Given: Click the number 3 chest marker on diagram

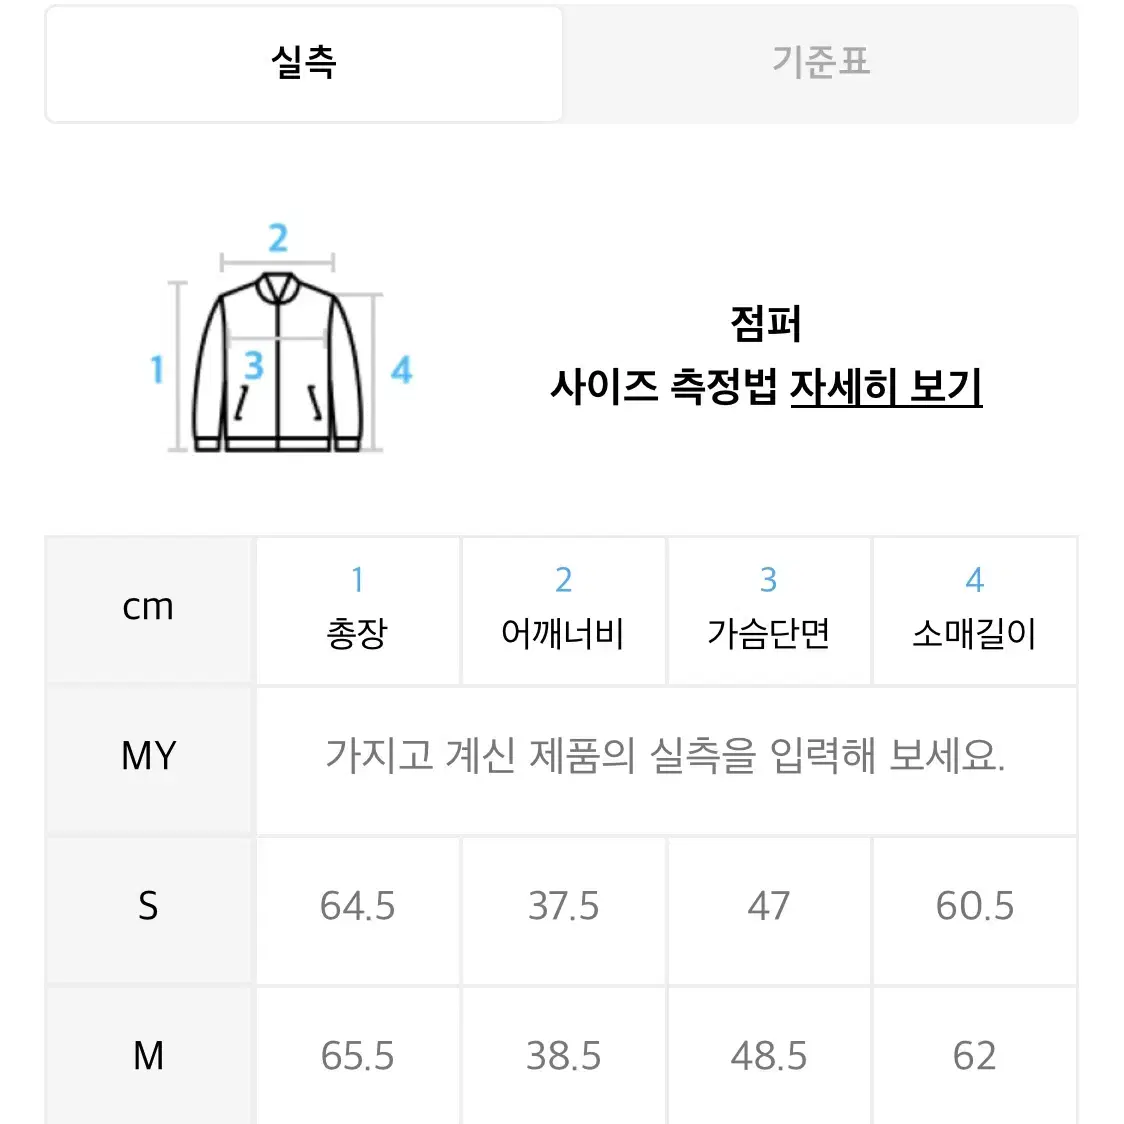Looking at the screenshot, I should [x=254, y=366].
